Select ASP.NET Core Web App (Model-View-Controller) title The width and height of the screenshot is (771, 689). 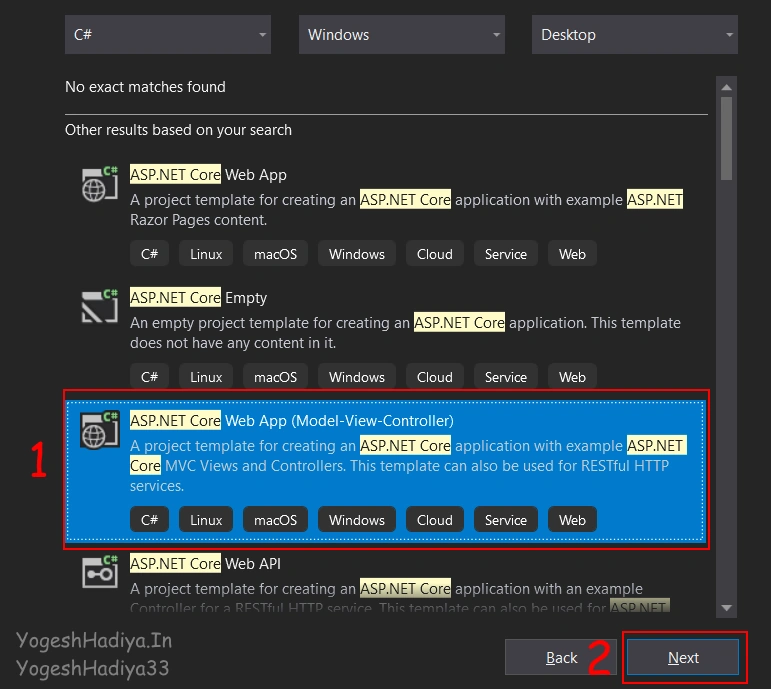292,420
